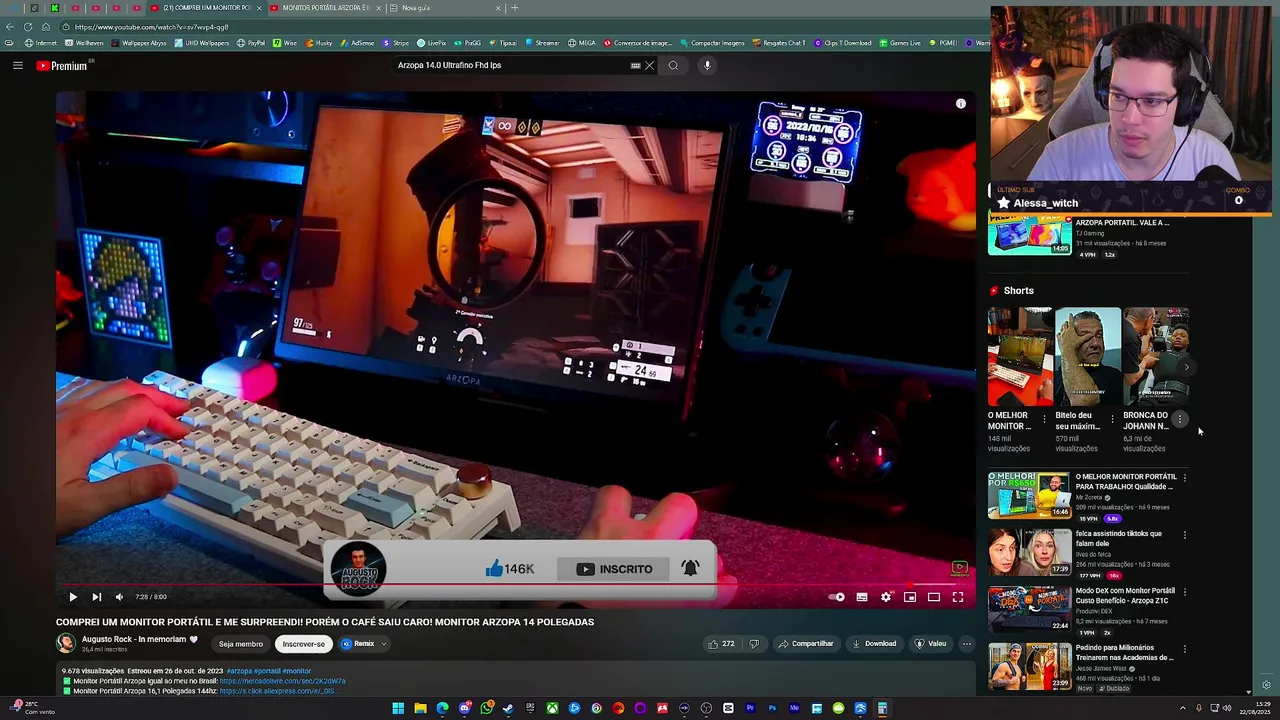1280x720 pixels.
Task: Clear the YouTube search box text
Action: 649,66
